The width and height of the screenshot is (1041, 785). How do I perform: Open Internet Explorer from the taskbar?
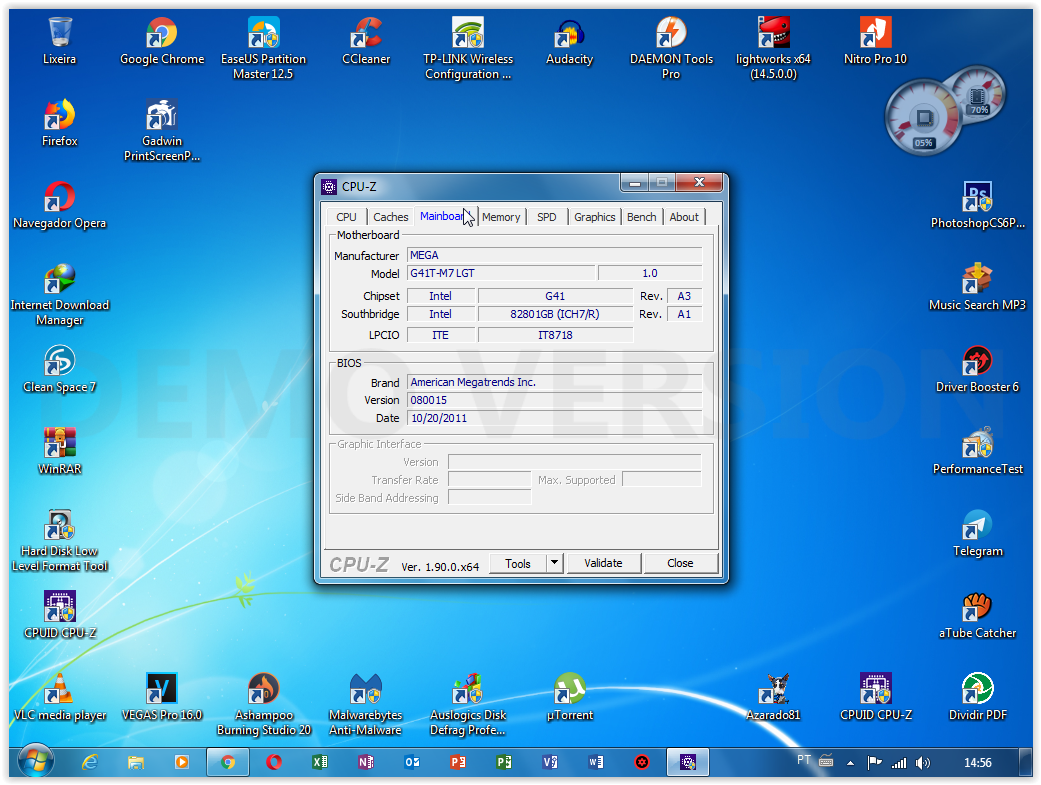(x=90, y=762)
